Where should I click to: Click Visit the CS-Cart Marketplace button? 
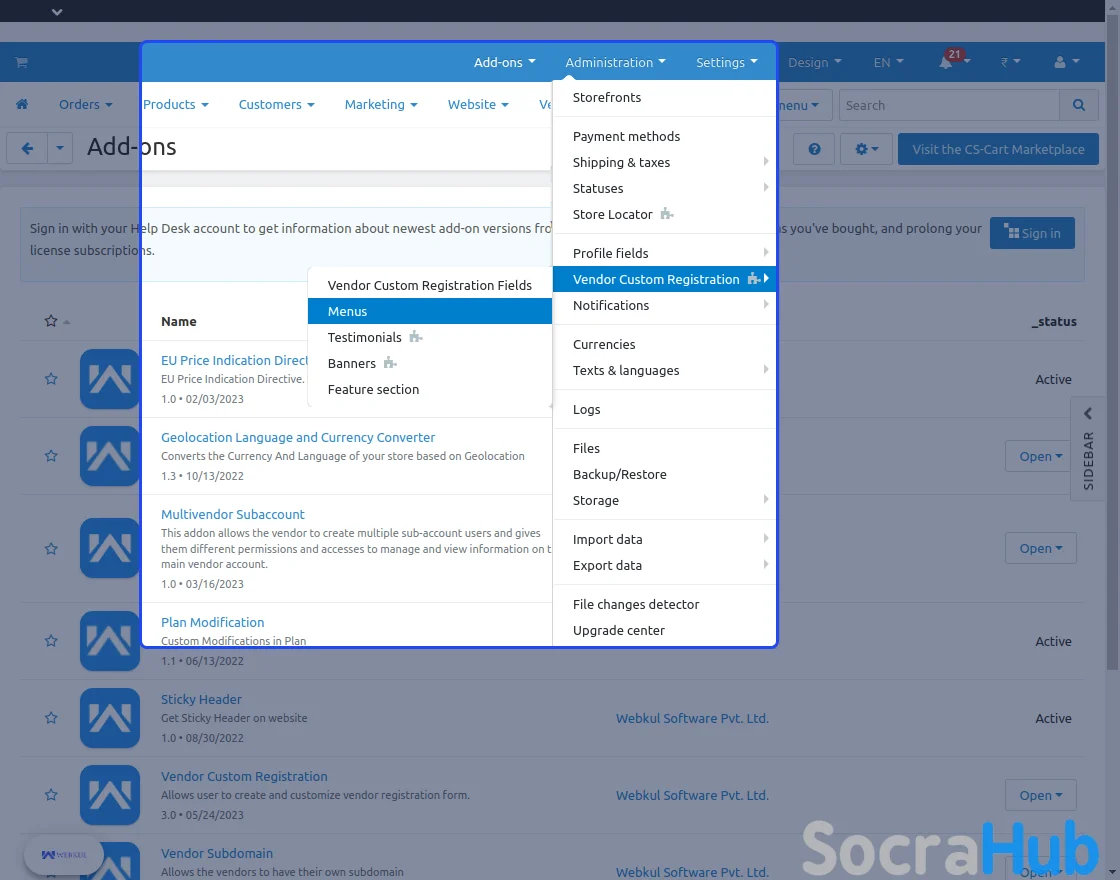tap(998, 149)
